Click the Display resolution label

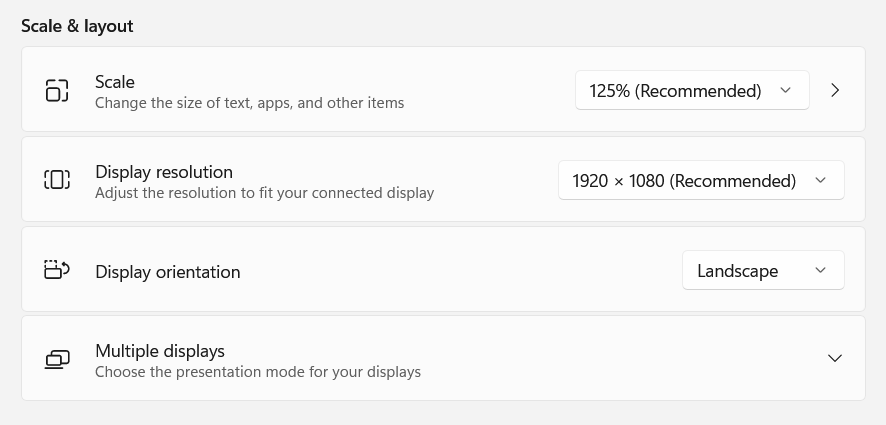[164, 172]
